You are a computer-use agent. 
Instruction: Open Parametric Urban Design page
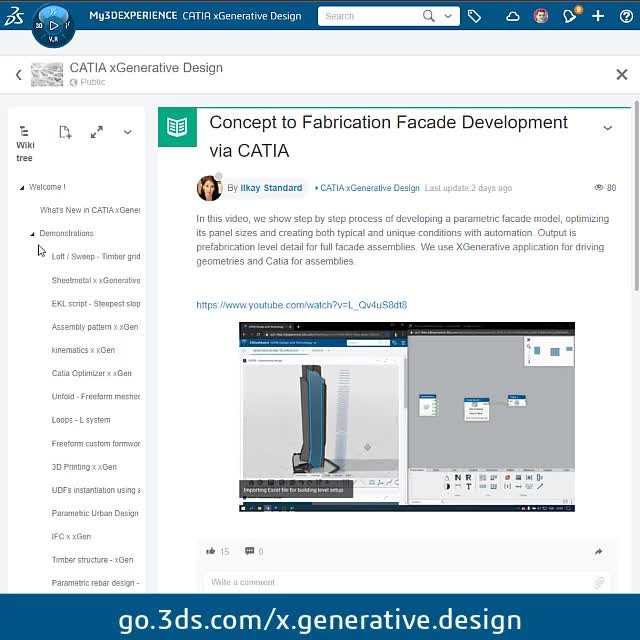[95, 513]
